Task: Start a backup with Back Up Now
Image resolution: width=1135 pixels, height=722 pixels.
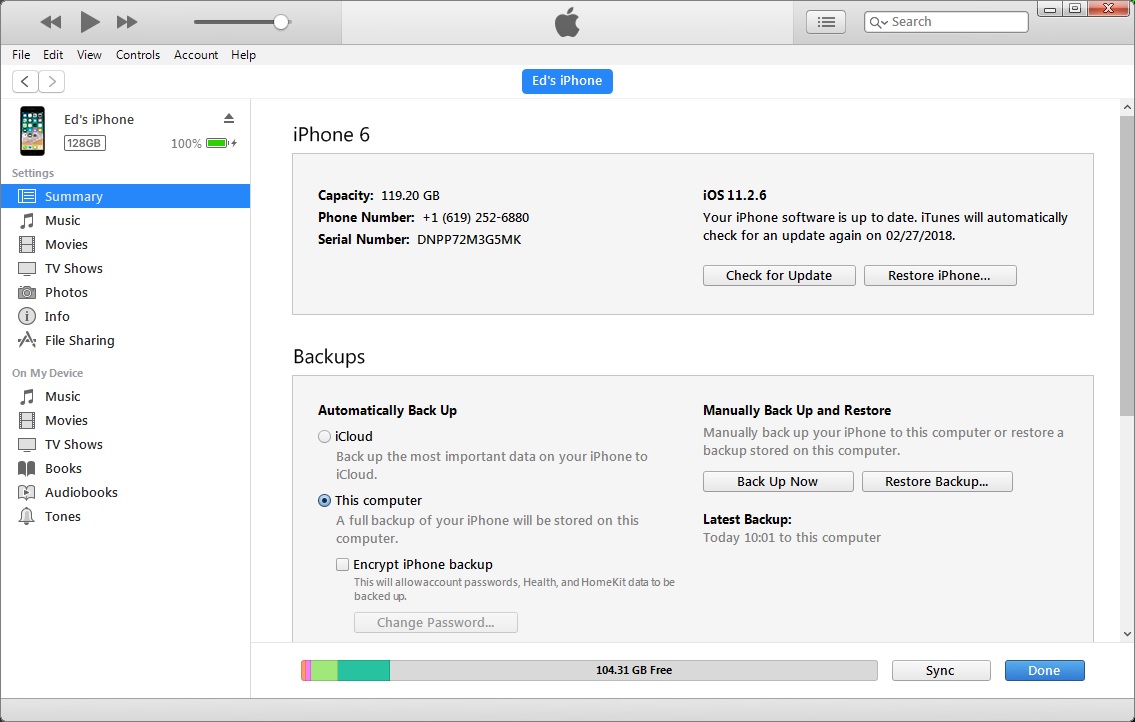Action: [x=777, y=481]
